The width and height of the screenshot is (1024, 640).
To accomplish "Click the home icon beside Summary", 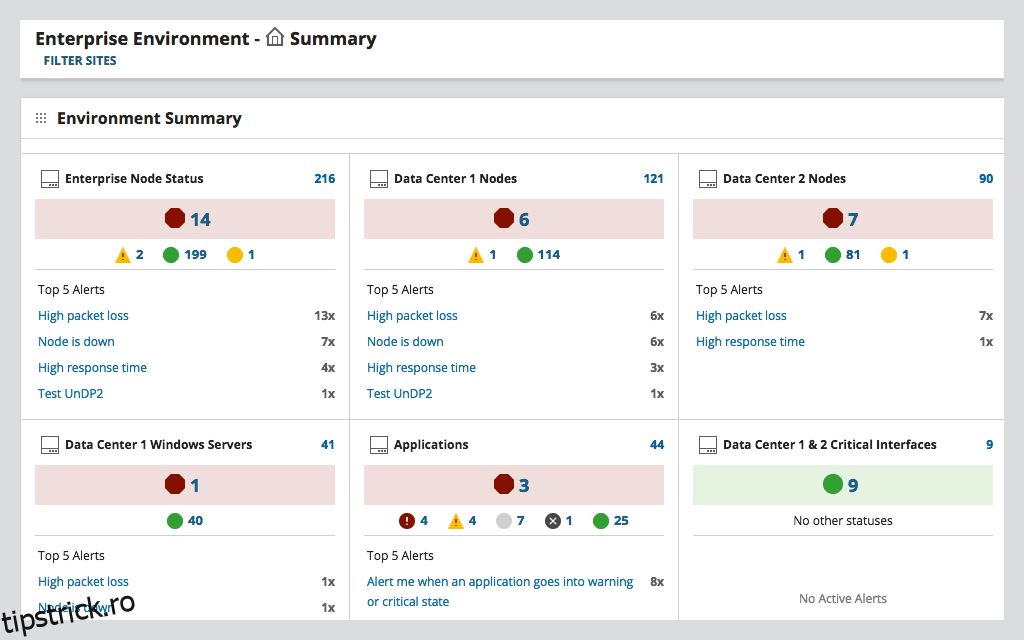I will (x=275, y=37).
